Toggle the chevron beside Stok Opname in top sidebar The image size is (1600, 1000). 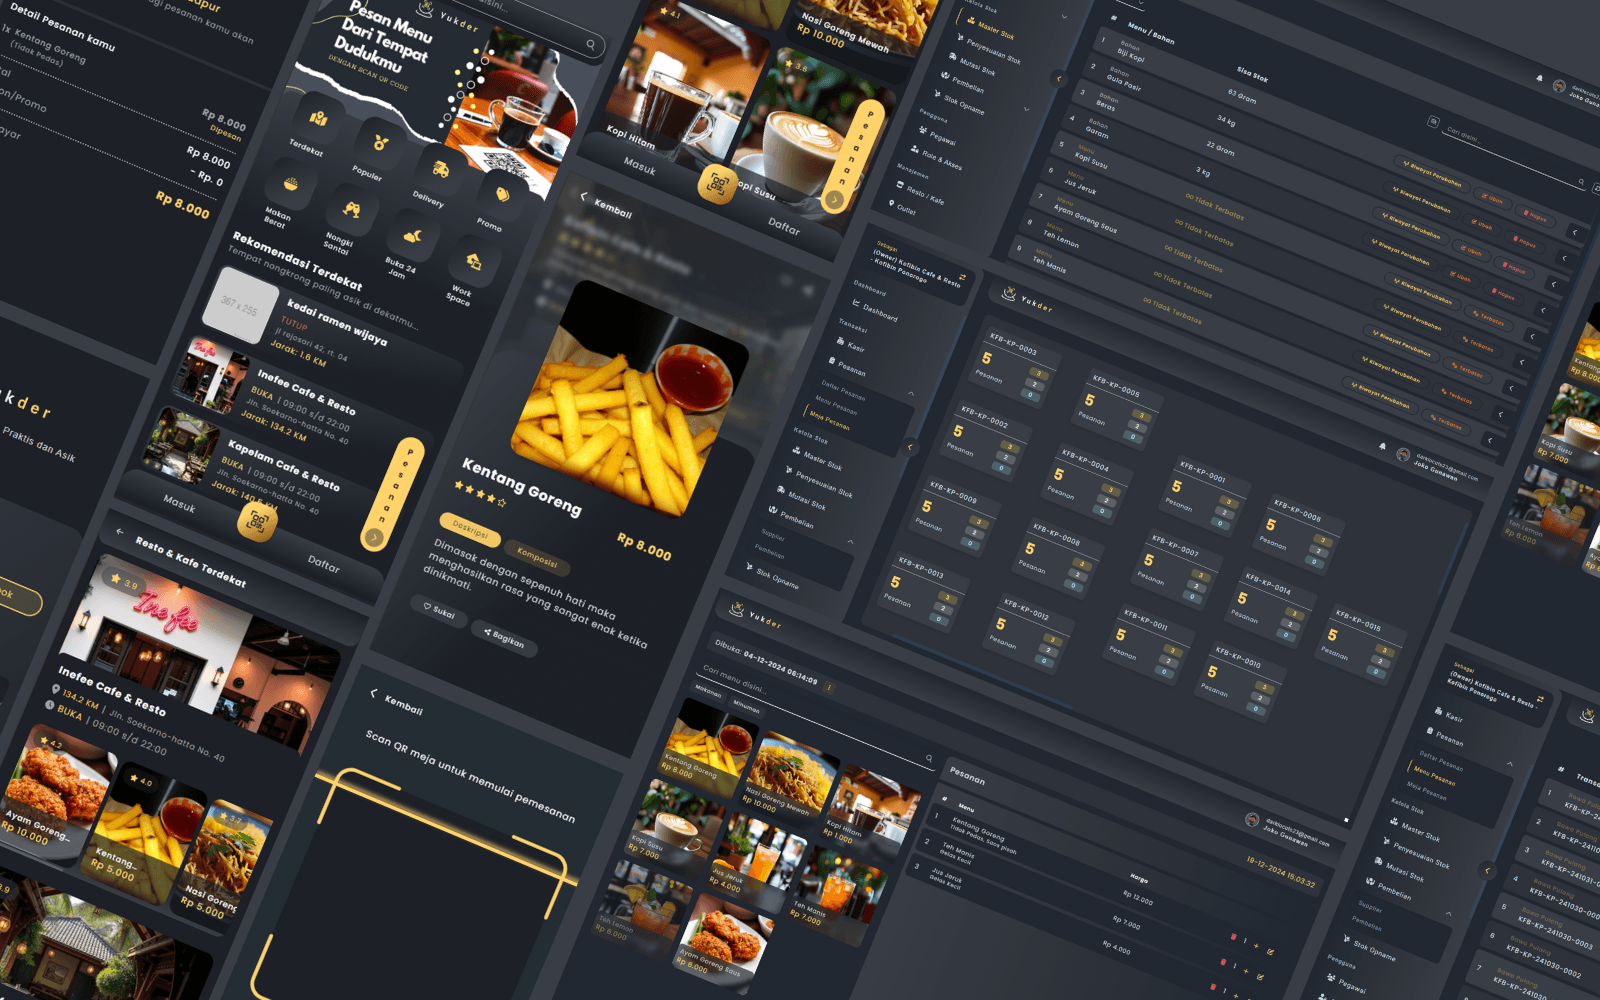pyautogui.click(x=1027, y=109)
